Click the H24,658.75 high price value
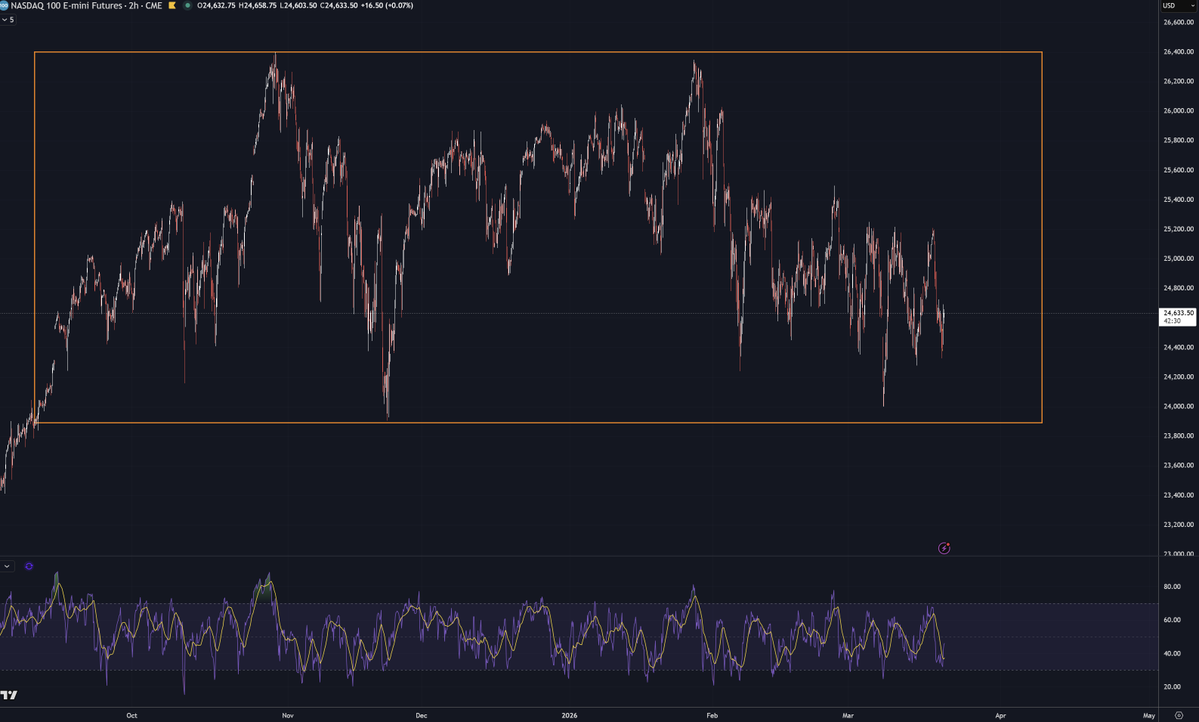The height and width of the screenshot is (722, 1199). point(257,5)
